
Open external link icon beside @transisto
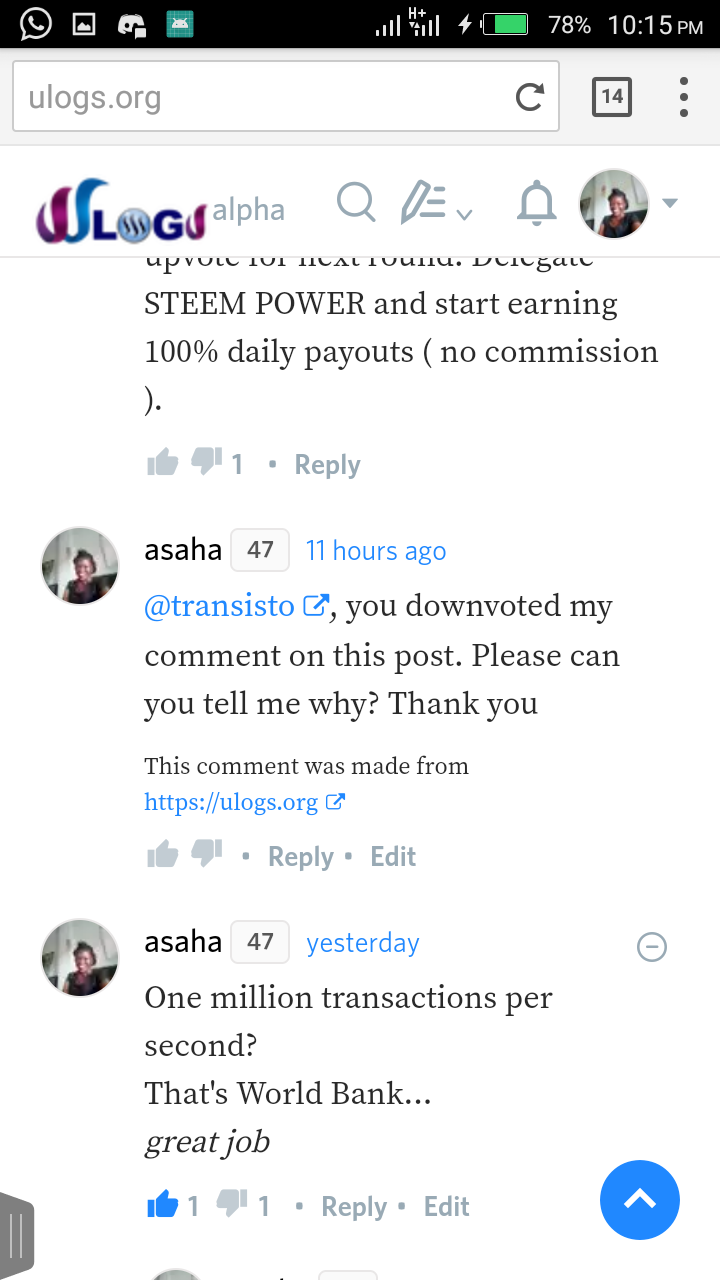[x=315, y=606]
